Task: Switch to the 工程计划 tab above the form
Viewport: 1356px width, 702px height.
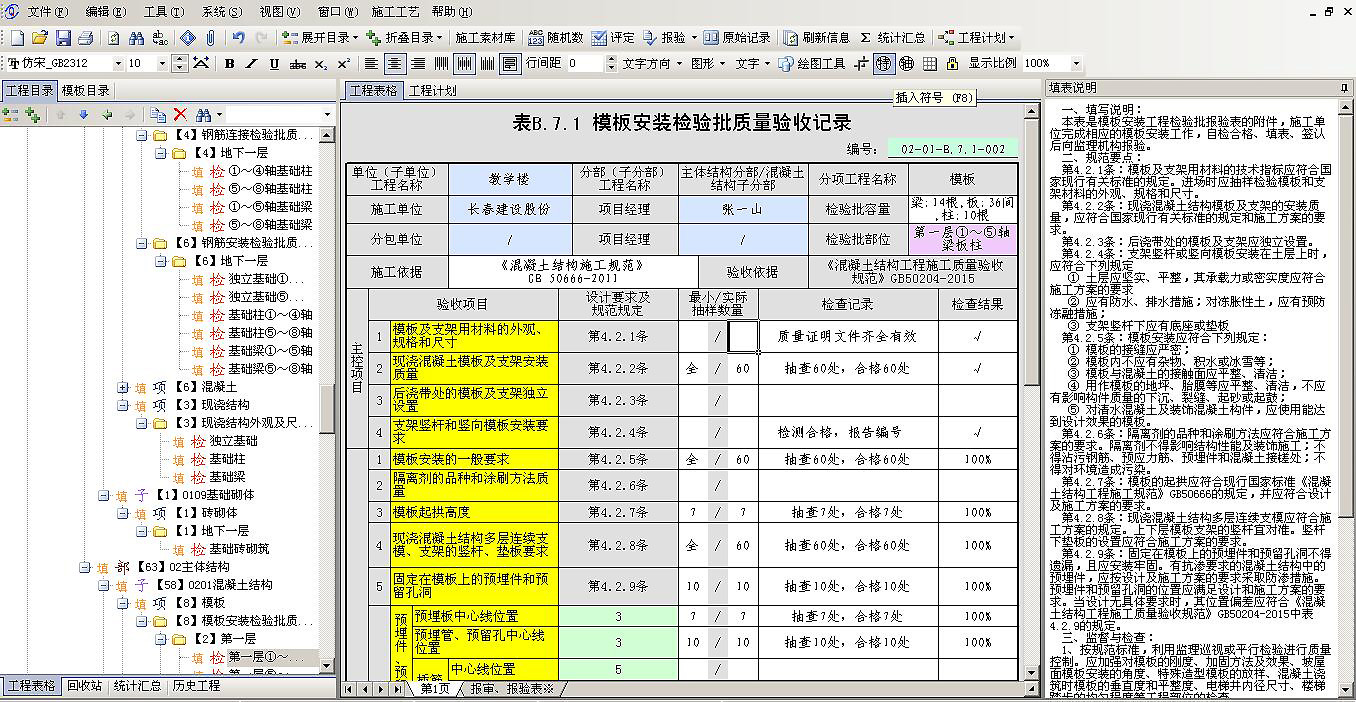Action: (432, 91)
